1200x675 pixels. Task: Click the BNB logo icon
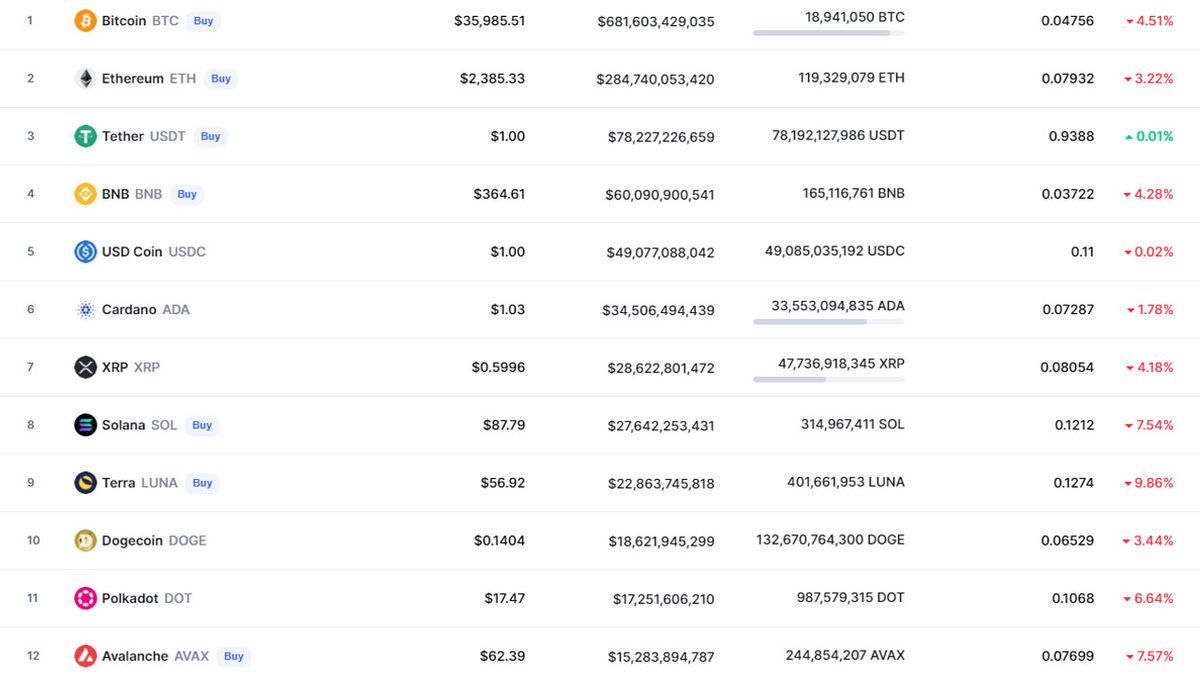tap(85, 194)
